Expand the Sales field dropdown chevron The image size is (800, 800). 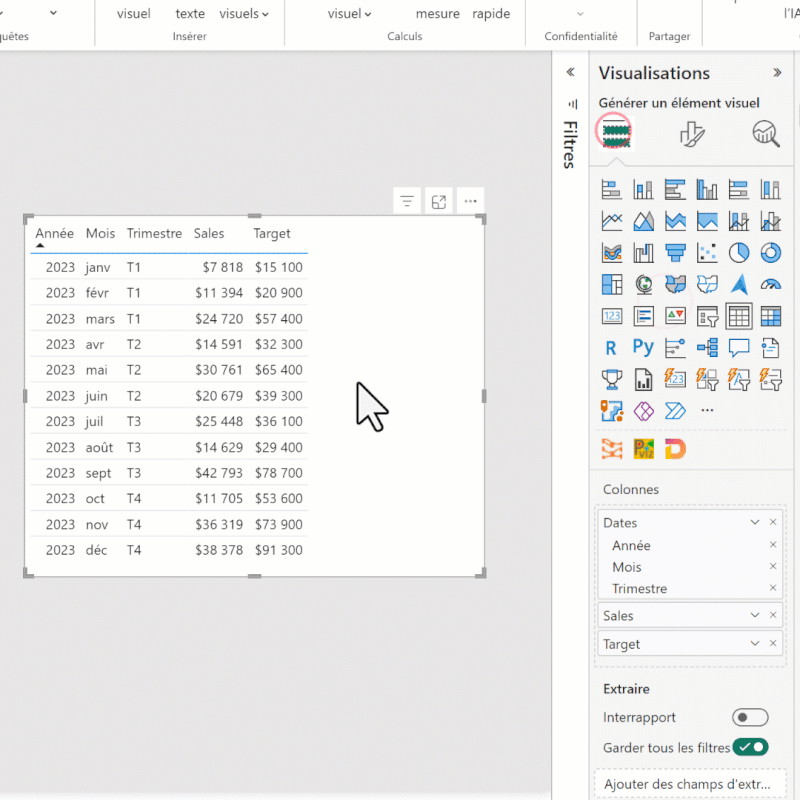tap(755, 615)
